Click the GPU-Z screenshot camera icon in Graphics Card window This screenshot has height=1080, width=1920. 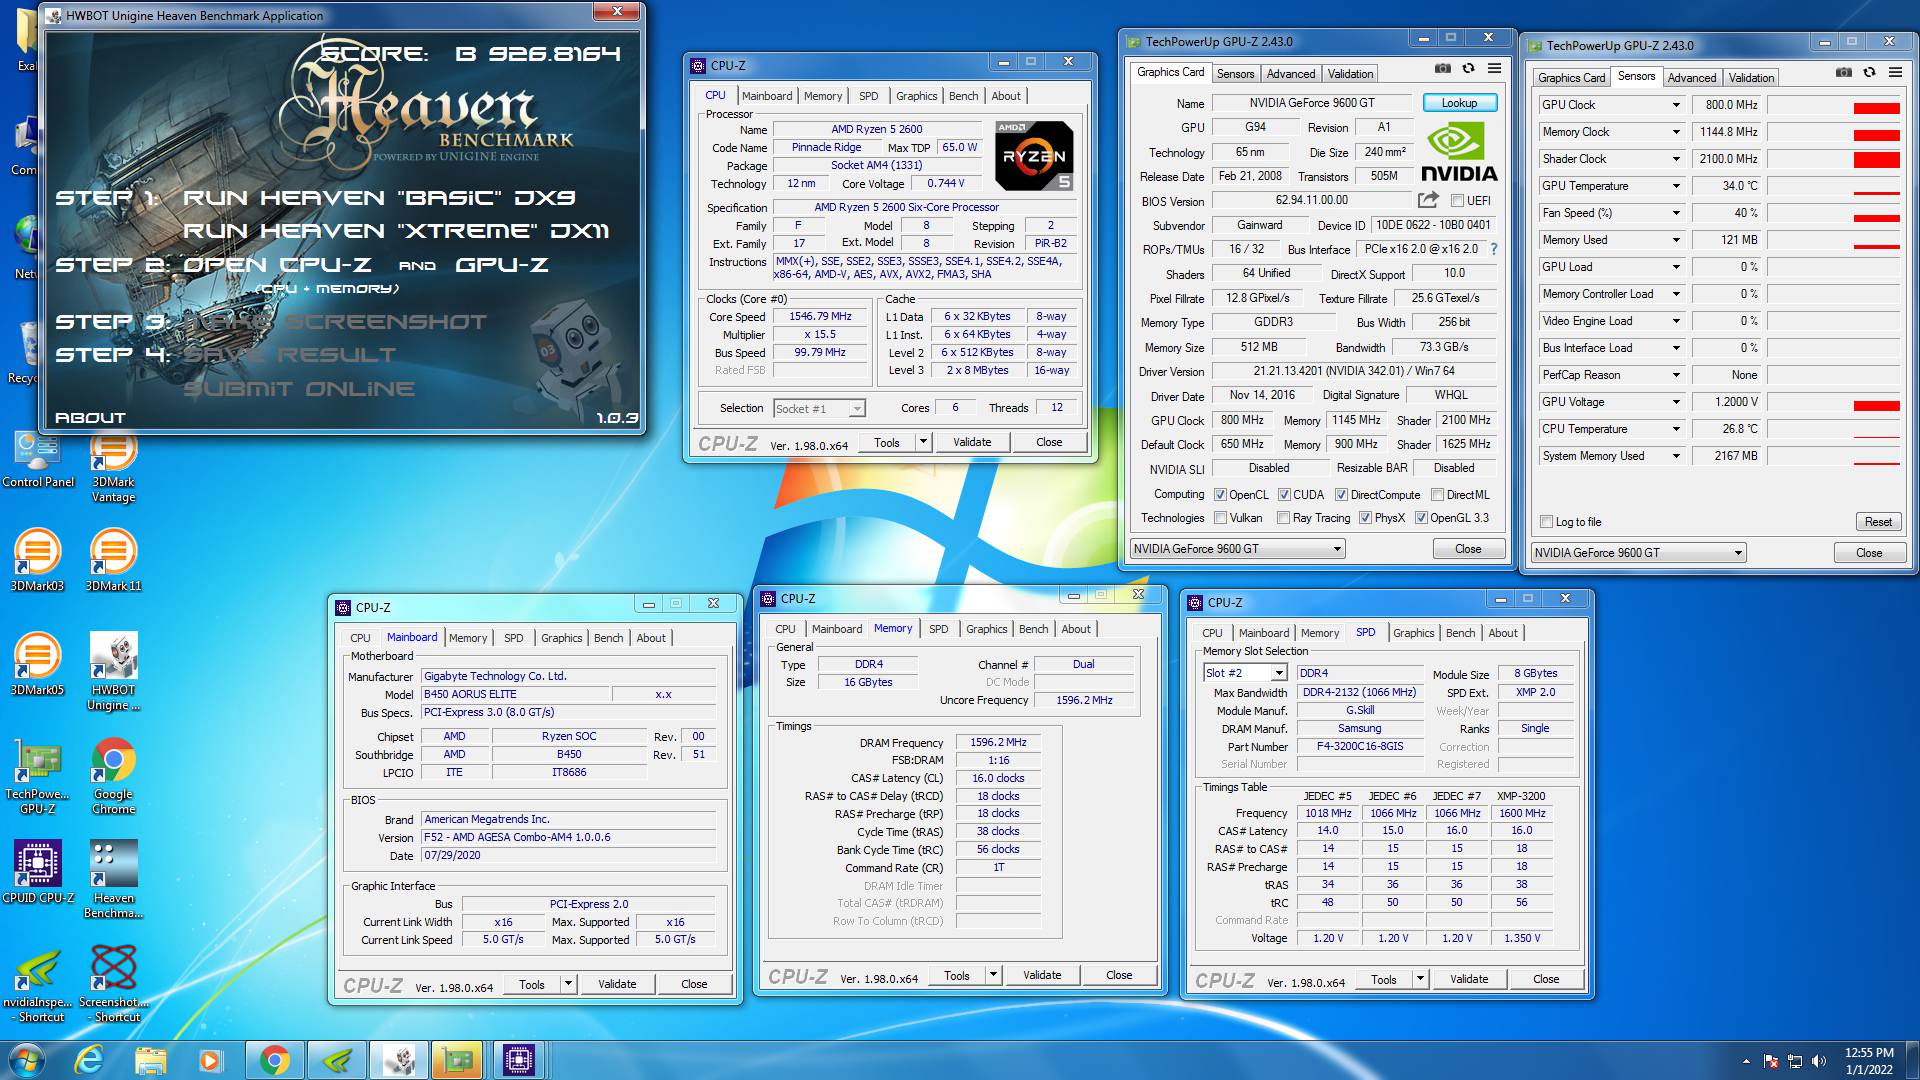click(1442, 69)
